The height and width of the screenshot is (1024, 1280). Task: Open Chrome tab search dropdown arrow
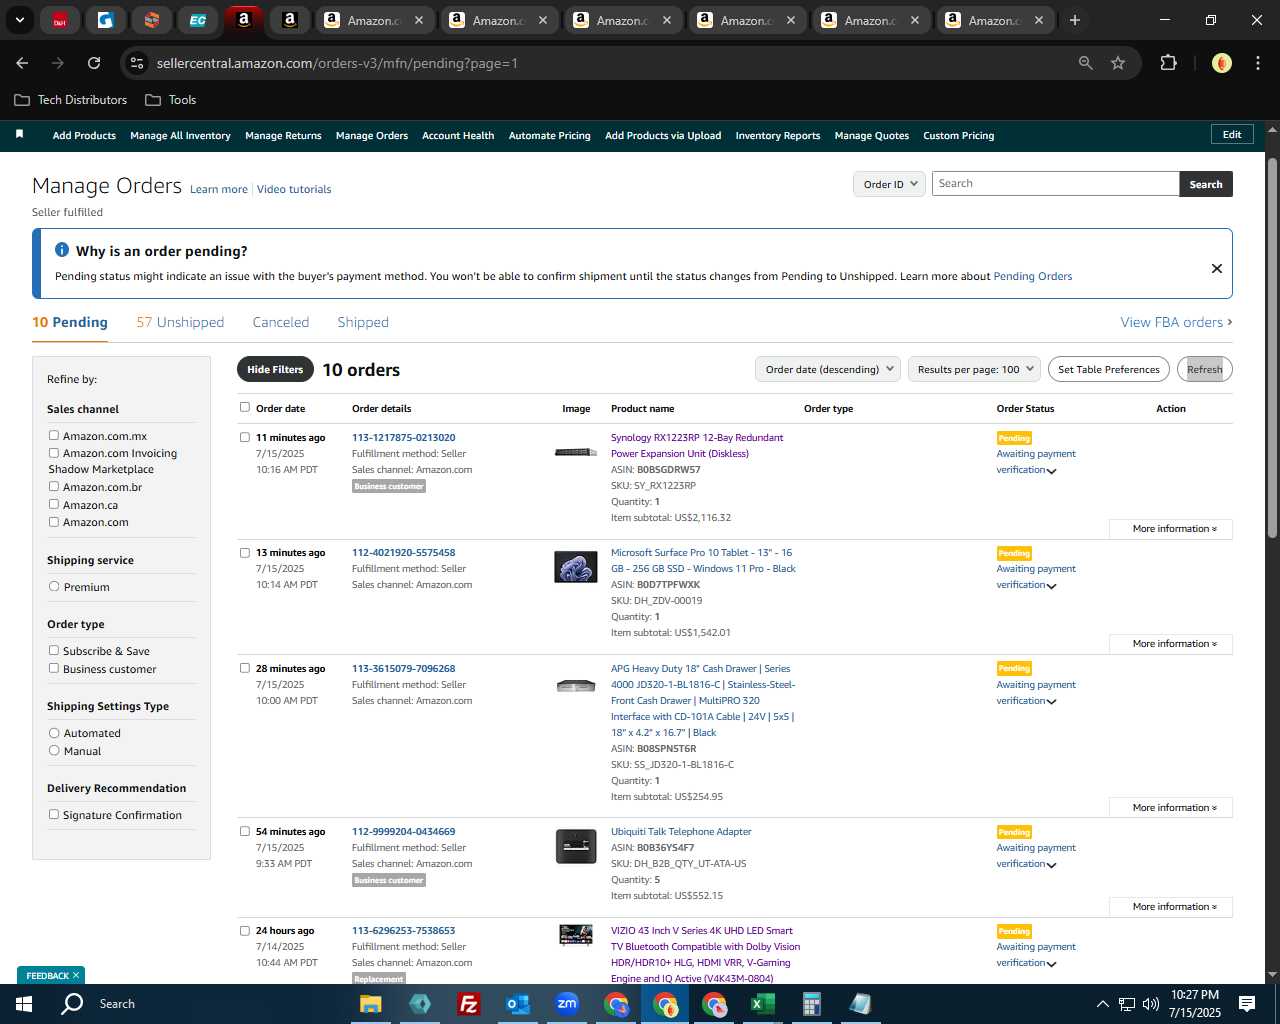[19, 20]
